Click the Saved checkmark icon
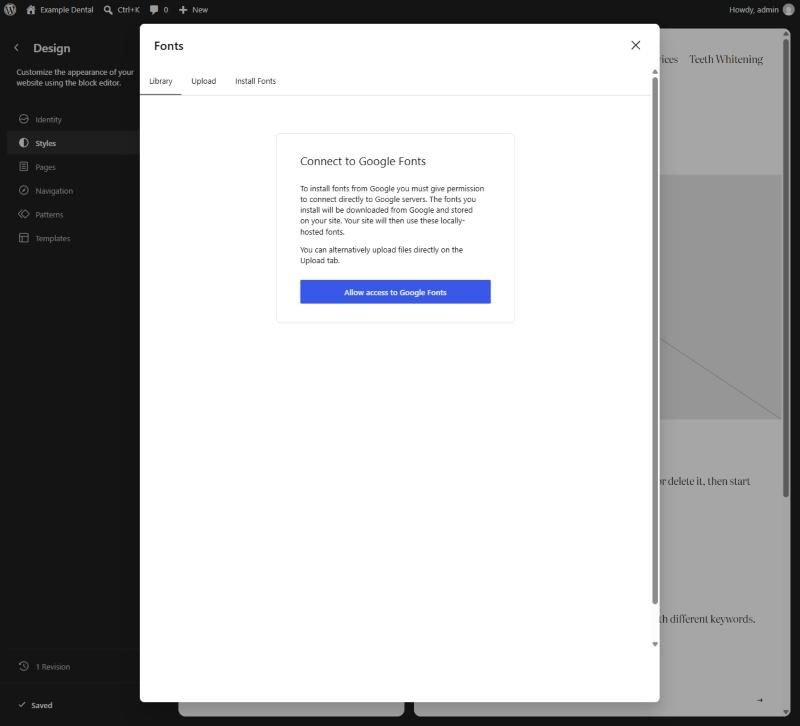Viewport: 800px width, 726px height. [x=22, y=705]
